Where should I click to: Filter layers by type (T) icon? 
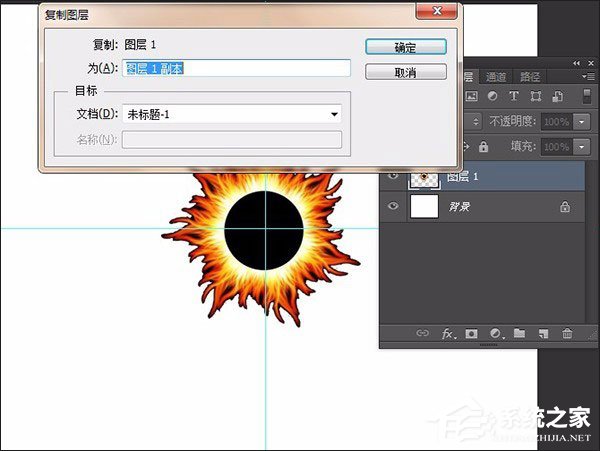(x=514, y=97)
